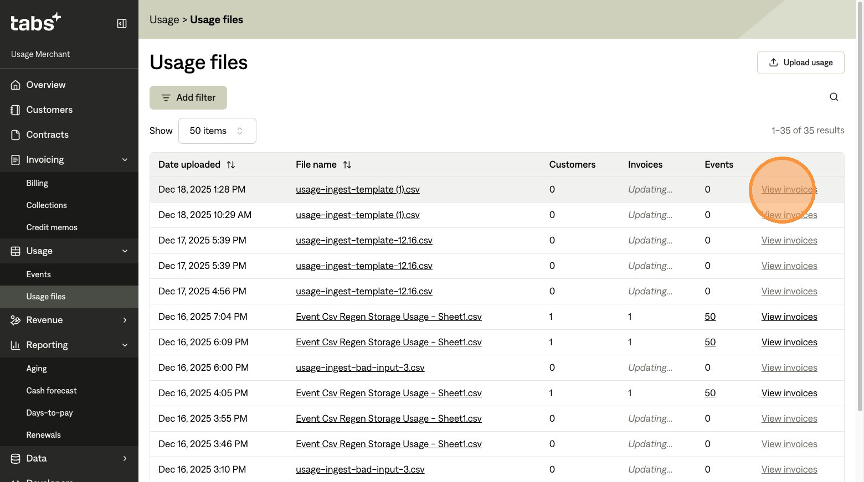Sort by Date uploaded arrows
864x482 pixels.
[231, 165]
